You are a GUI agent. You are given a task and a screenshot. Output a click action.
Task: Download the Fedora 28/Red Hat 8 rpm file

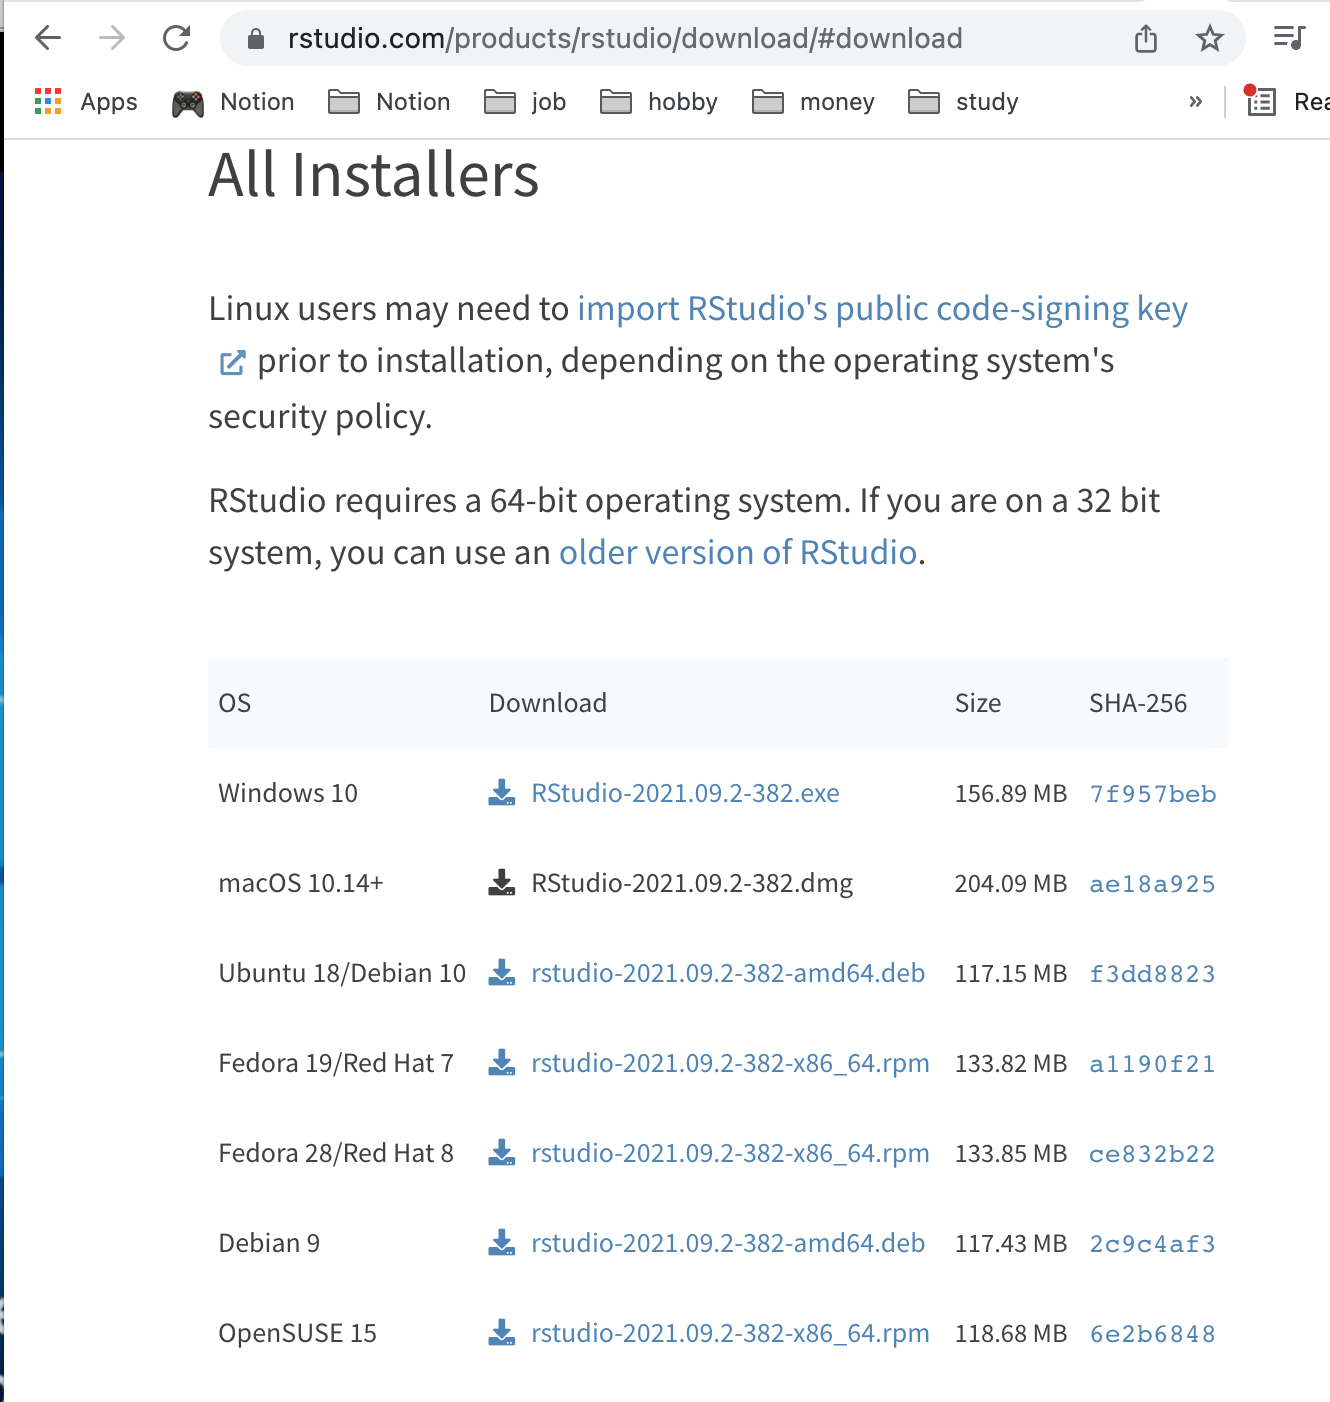click(730, 1153)
